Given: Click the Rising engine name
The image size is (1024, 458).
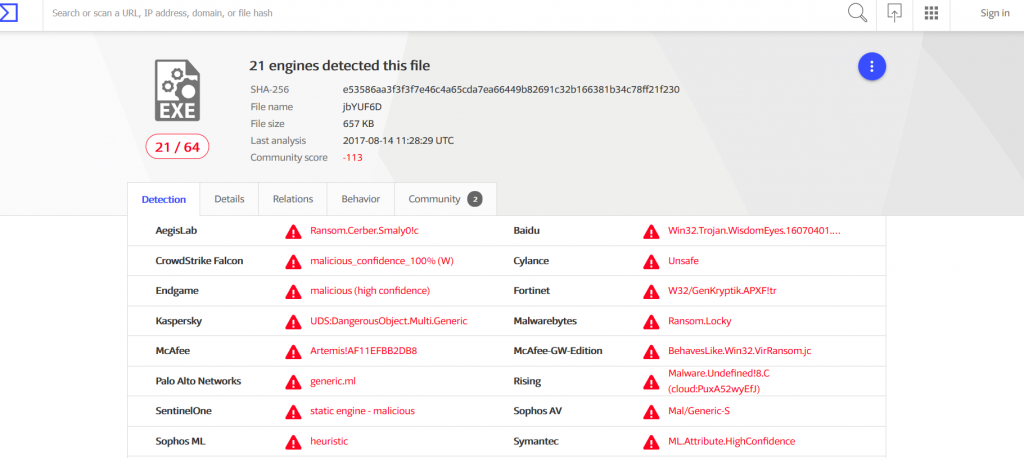Looking at the screenshot, I should tap(528, 381).
